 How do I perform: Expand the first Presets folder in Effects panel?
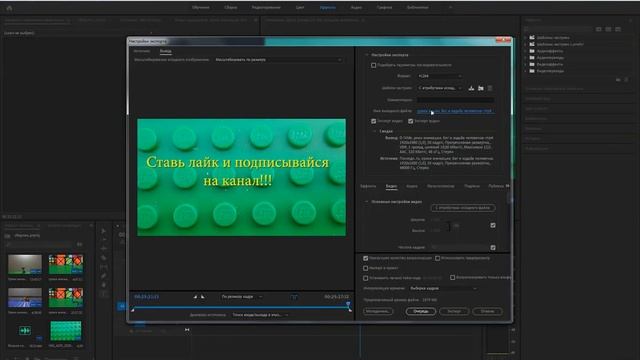[x=526, y=38]
